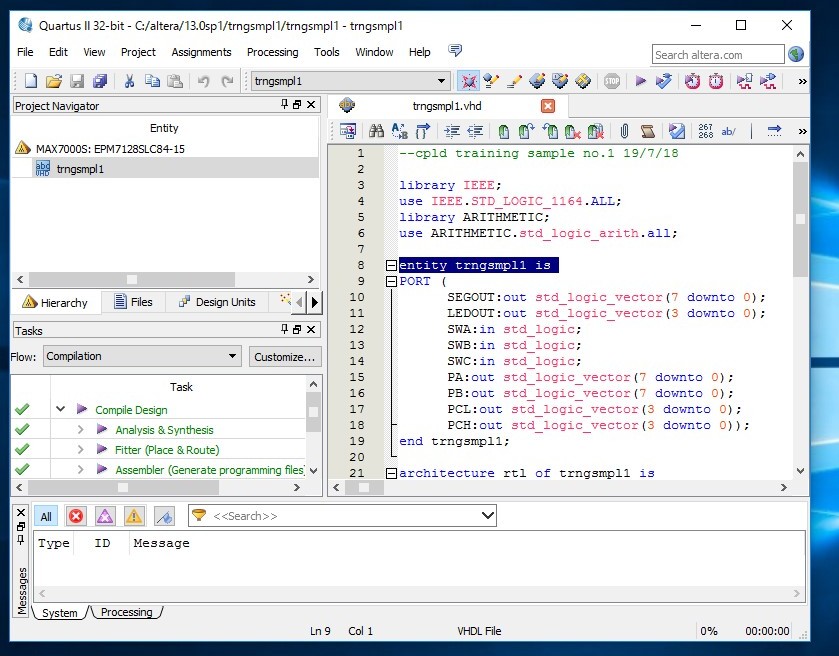Click the Project Navigator horizontal scrollbar thumb
Viewport: 839px width, 656px height.
pos(132,279)
